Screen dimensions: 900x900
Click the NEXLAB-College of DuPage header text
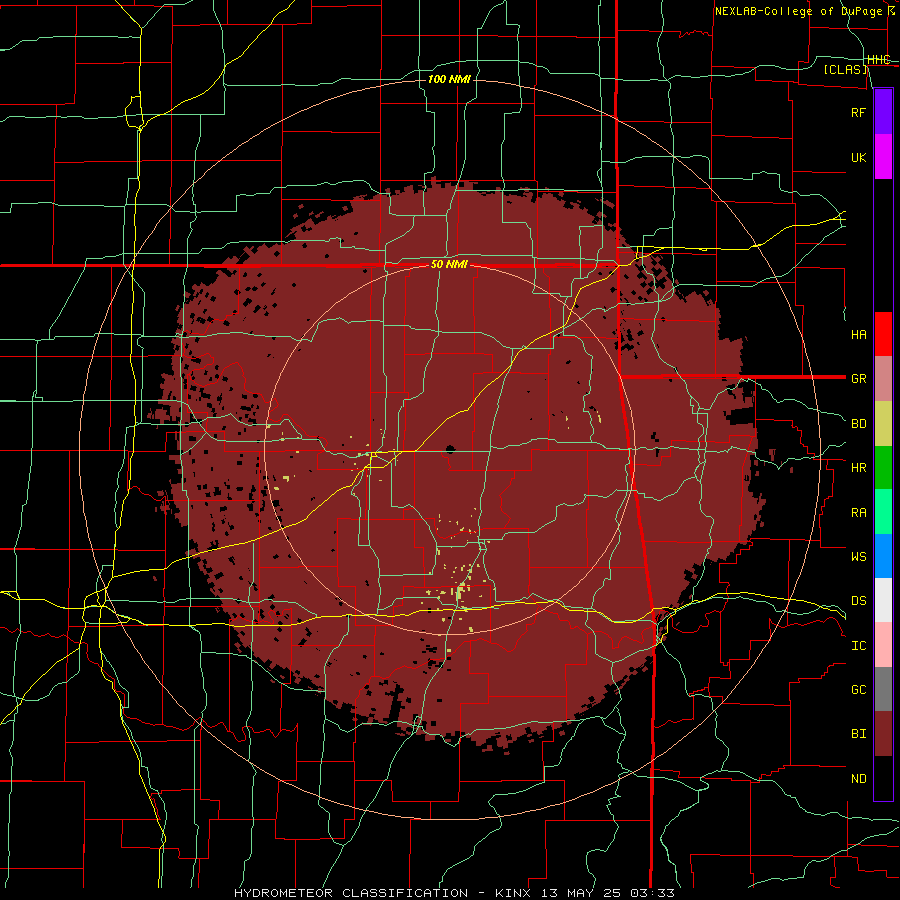[x=798, y=11]
